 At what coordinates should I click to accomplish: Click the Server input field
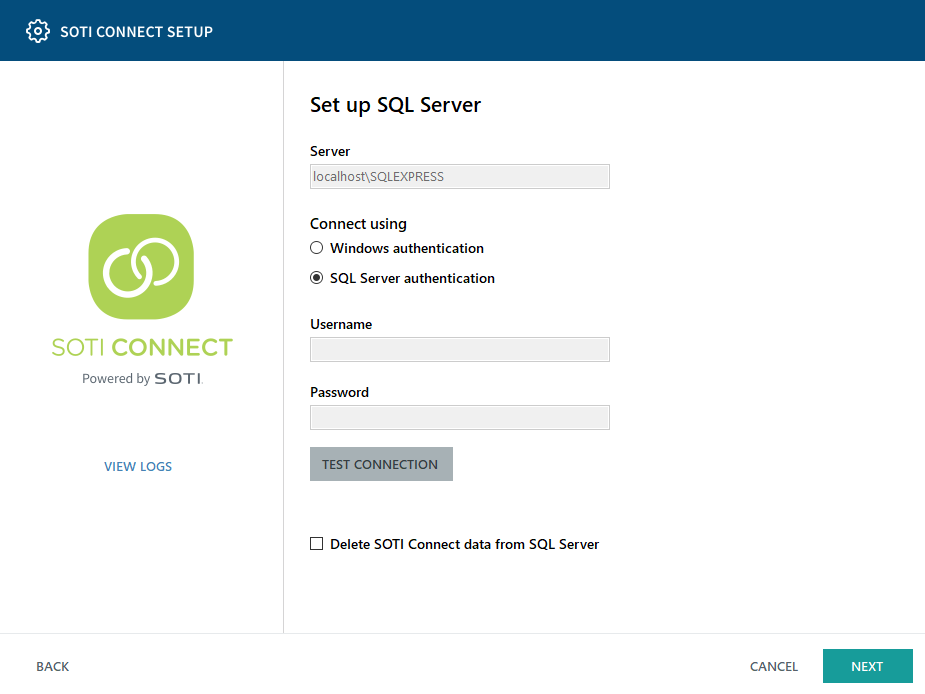coord(460,176)
